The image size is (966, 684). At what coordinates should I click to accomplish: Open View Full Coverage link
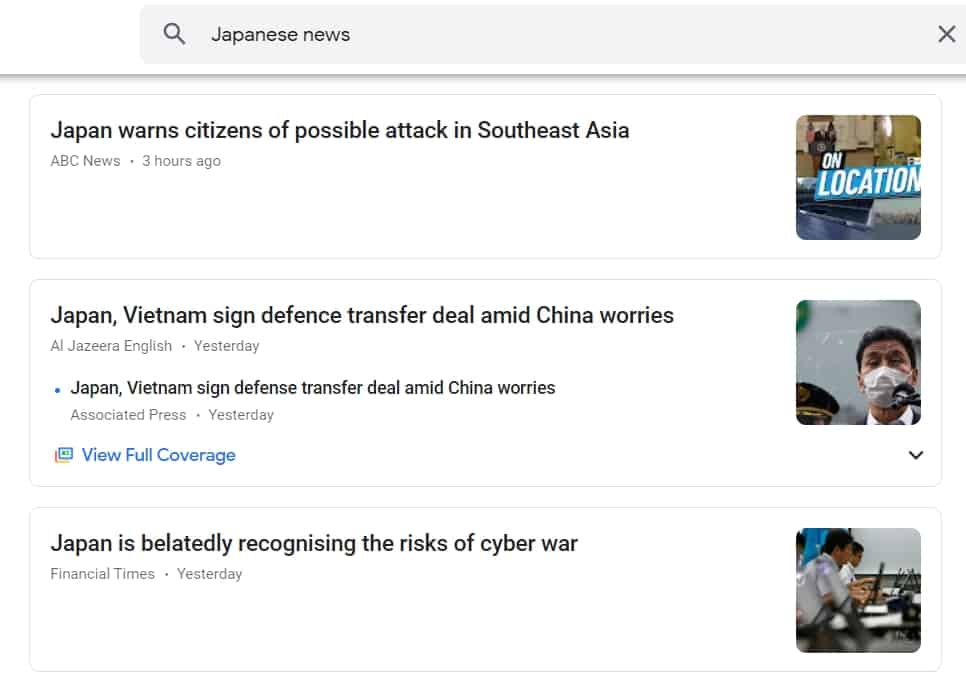(158, 455)
